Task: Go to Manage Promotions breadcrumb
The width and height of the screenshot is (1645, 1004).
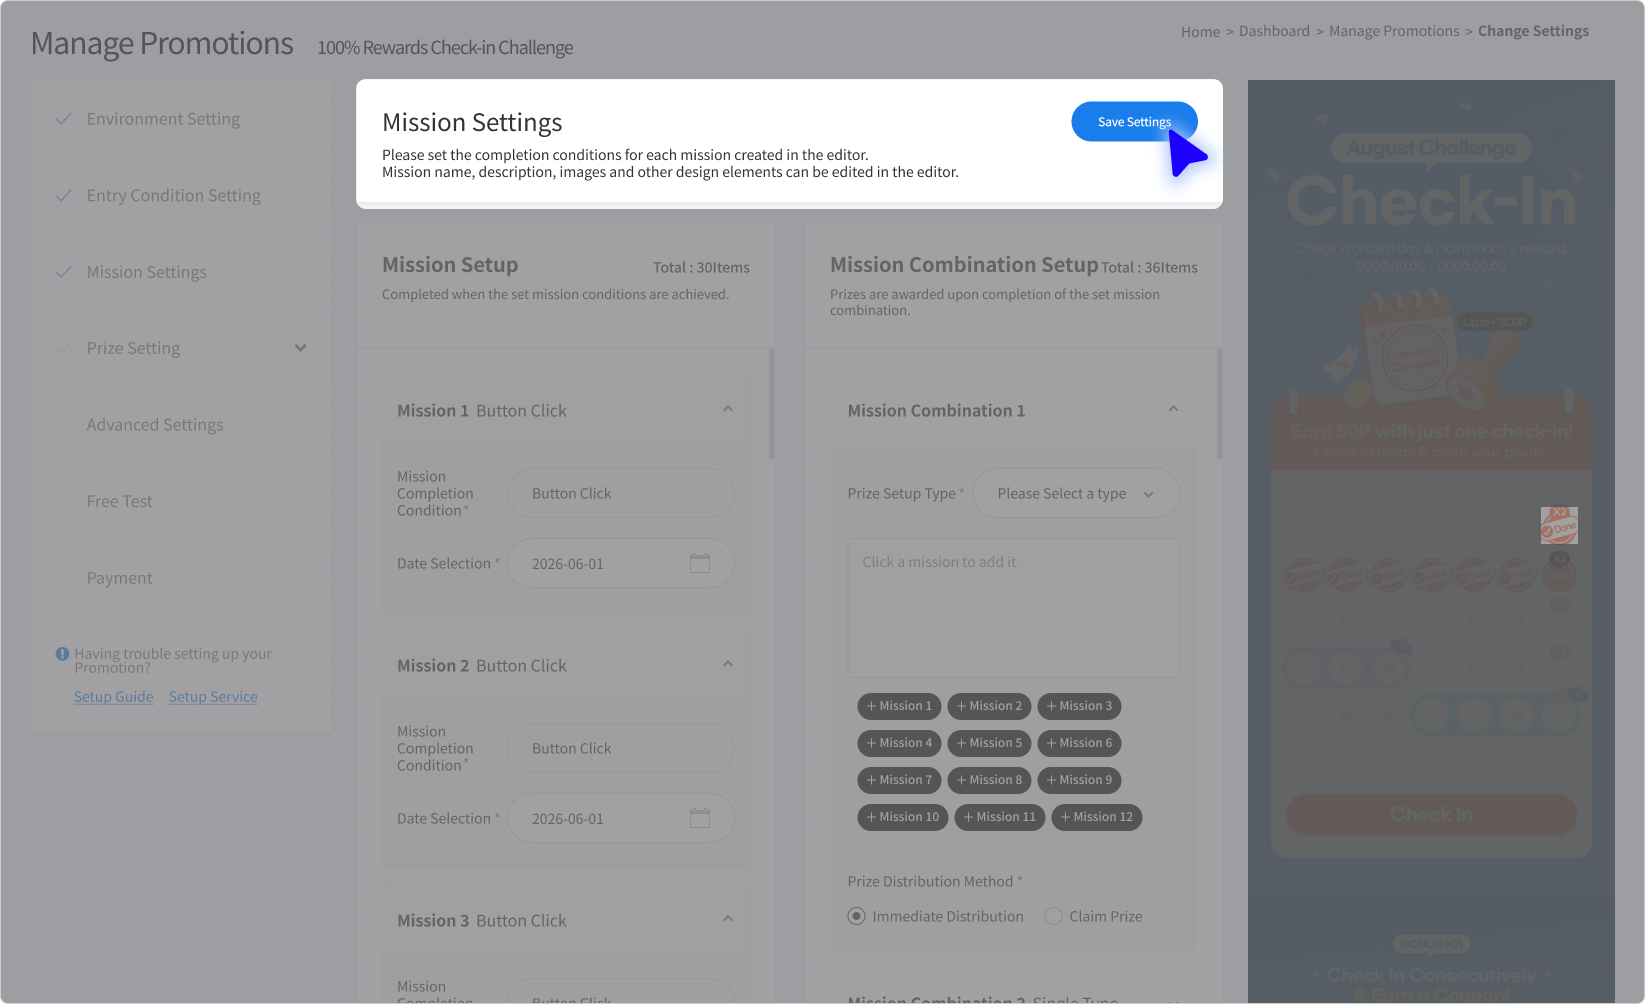Action: [x=1394, y=31]
